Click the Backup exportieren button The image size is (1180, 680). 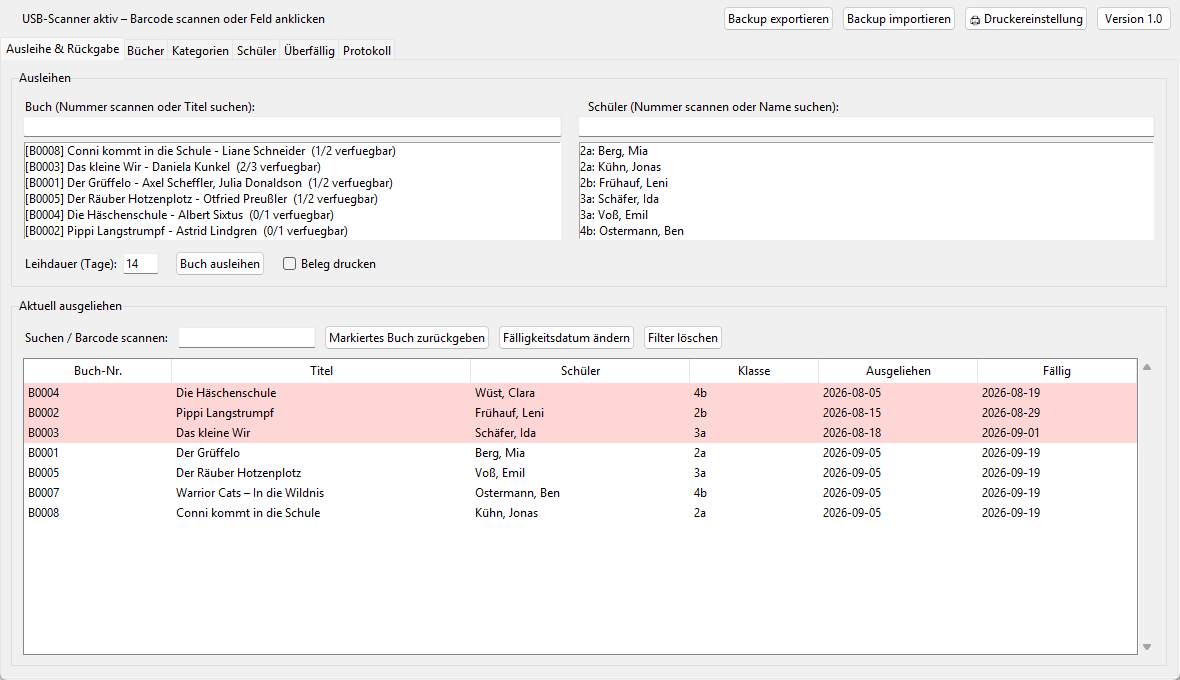pyautogui.click(x=778, y=19)
